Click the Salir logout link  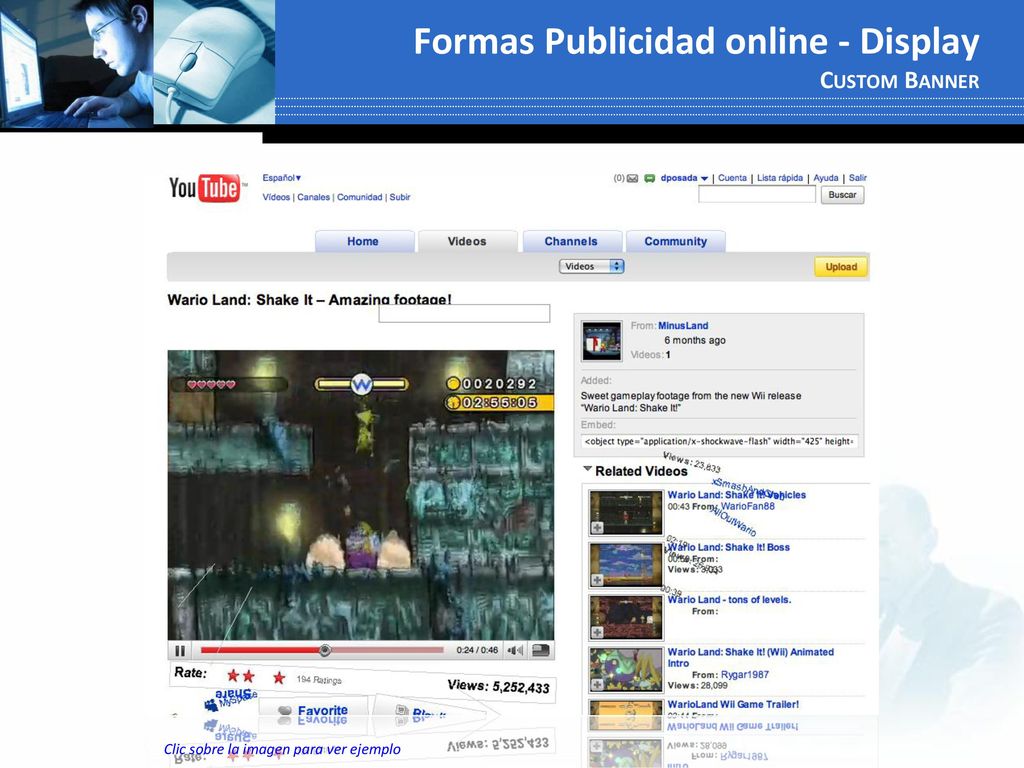857,178
